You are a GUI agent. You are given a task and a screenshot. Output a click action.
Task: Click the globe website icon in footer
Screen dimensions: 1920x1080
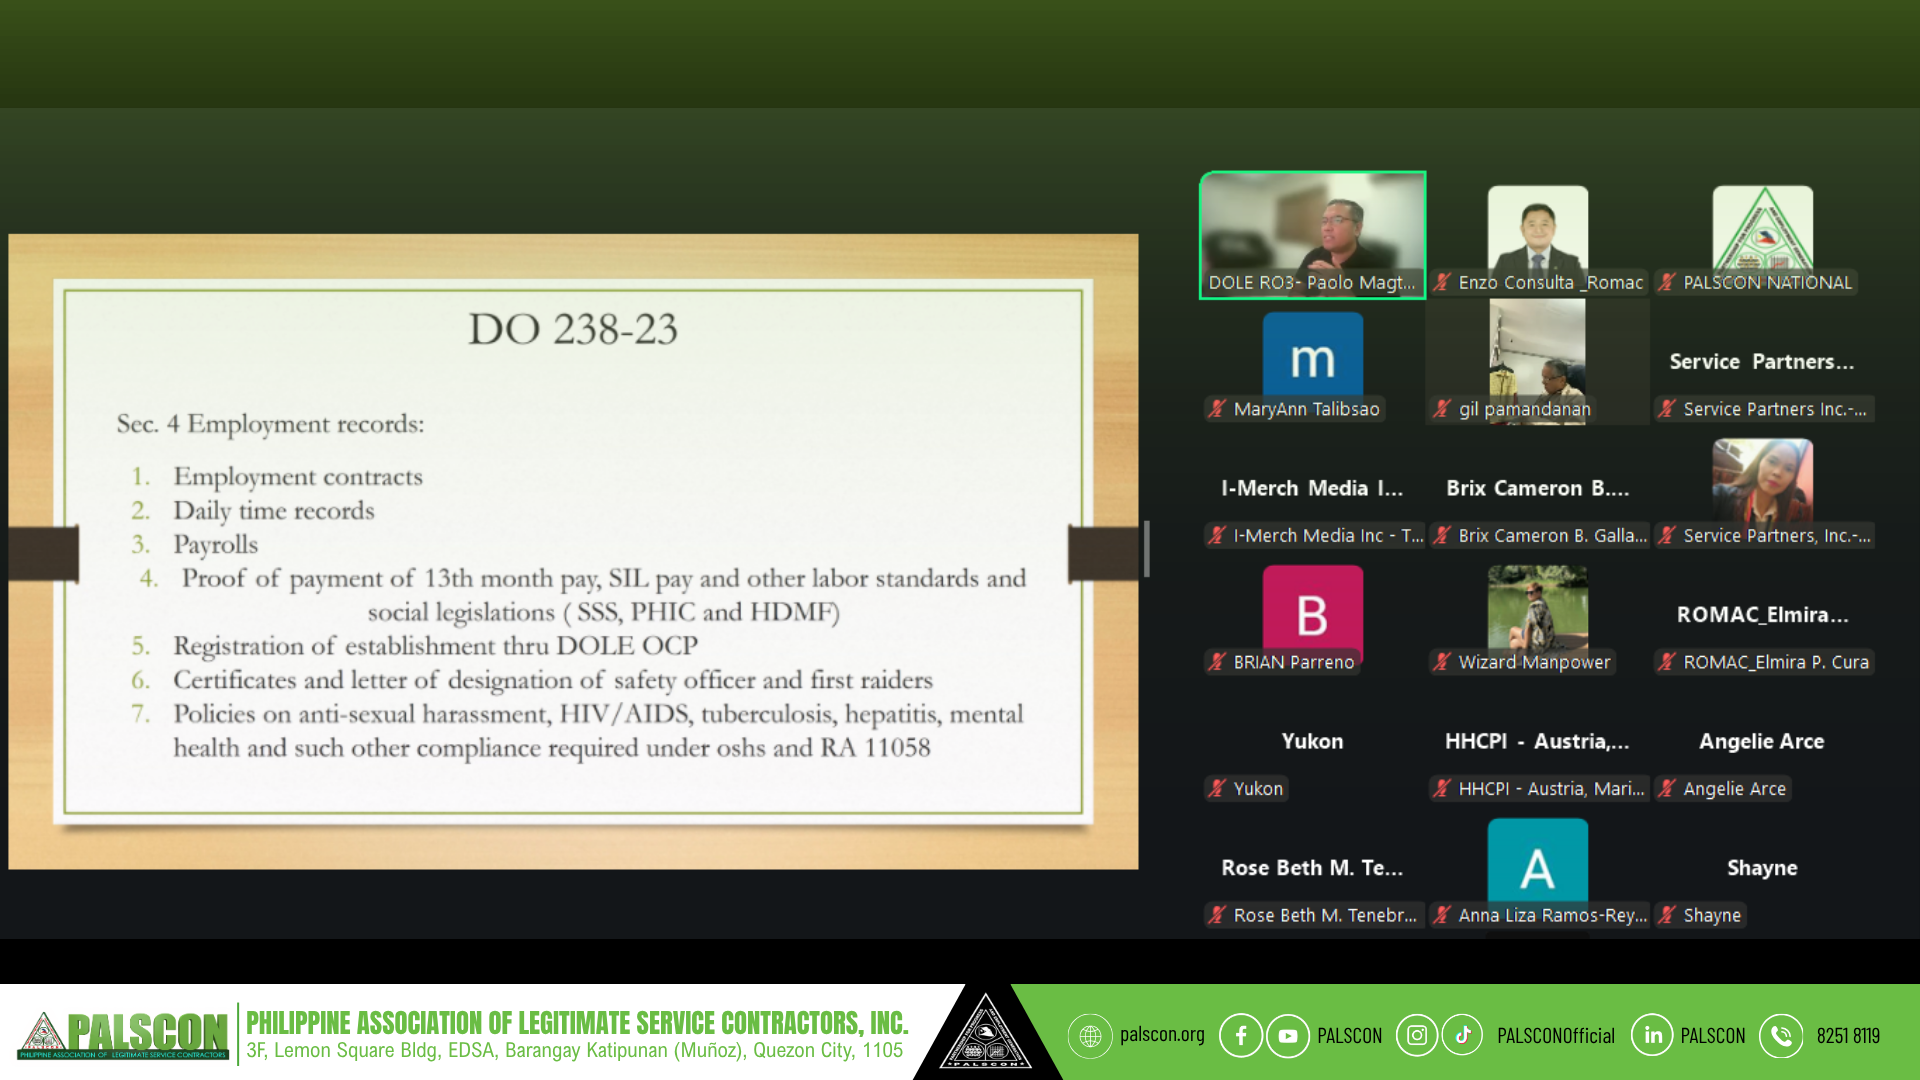pos(1090,1036)
